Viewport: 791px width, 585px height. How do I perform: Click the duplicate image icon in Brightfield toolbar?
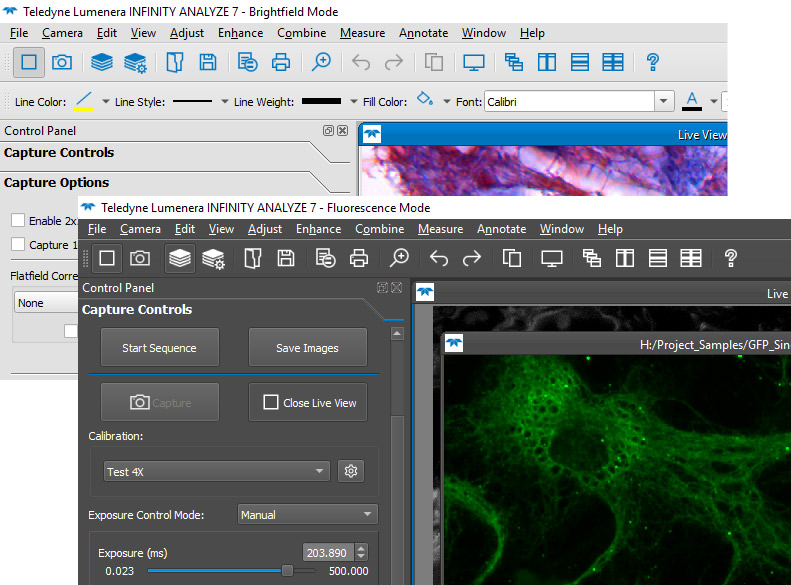[433, 63]
